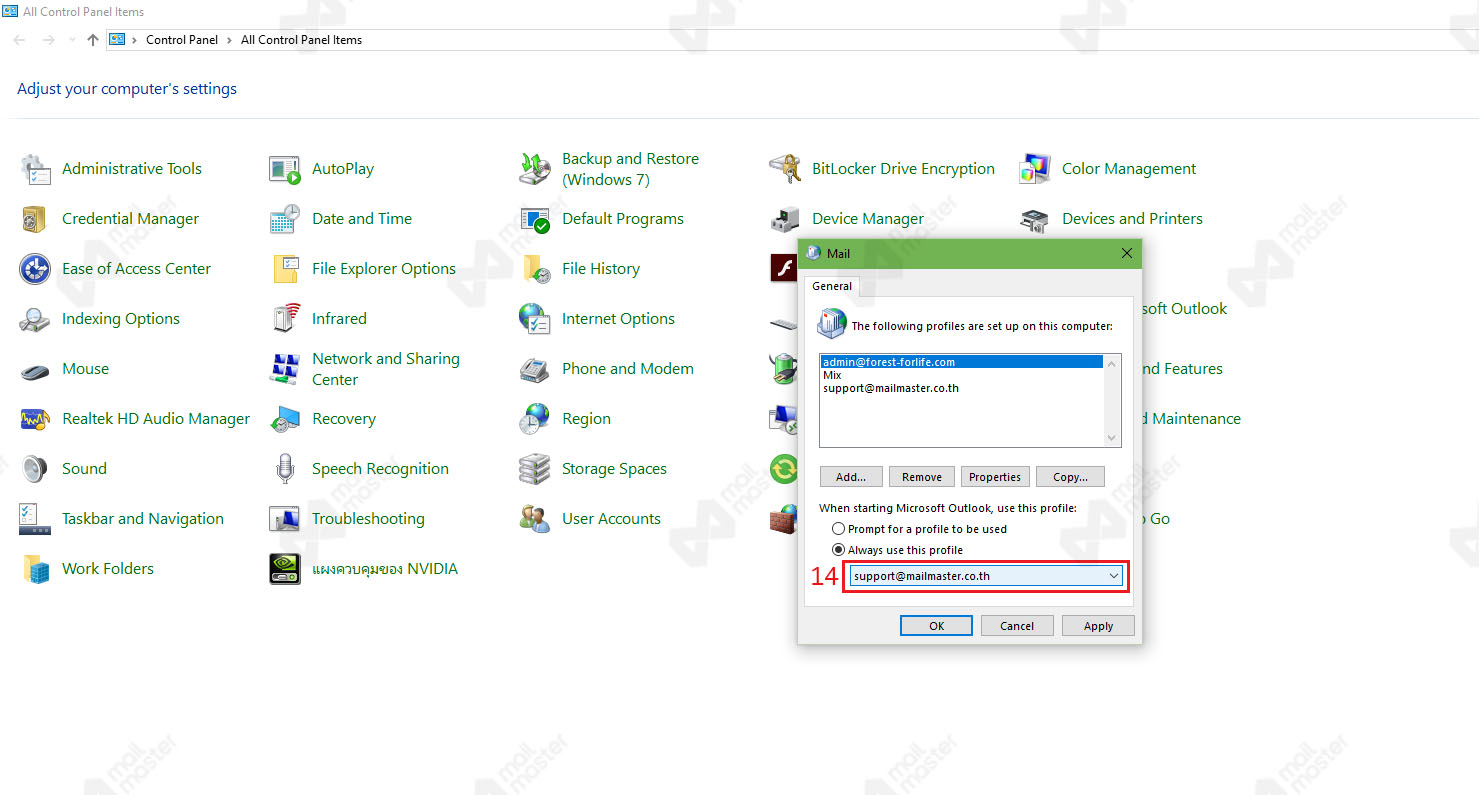1479x795 pixels.
Task: Open the Network and Sharing Center icon
Action: coord(285,369)
